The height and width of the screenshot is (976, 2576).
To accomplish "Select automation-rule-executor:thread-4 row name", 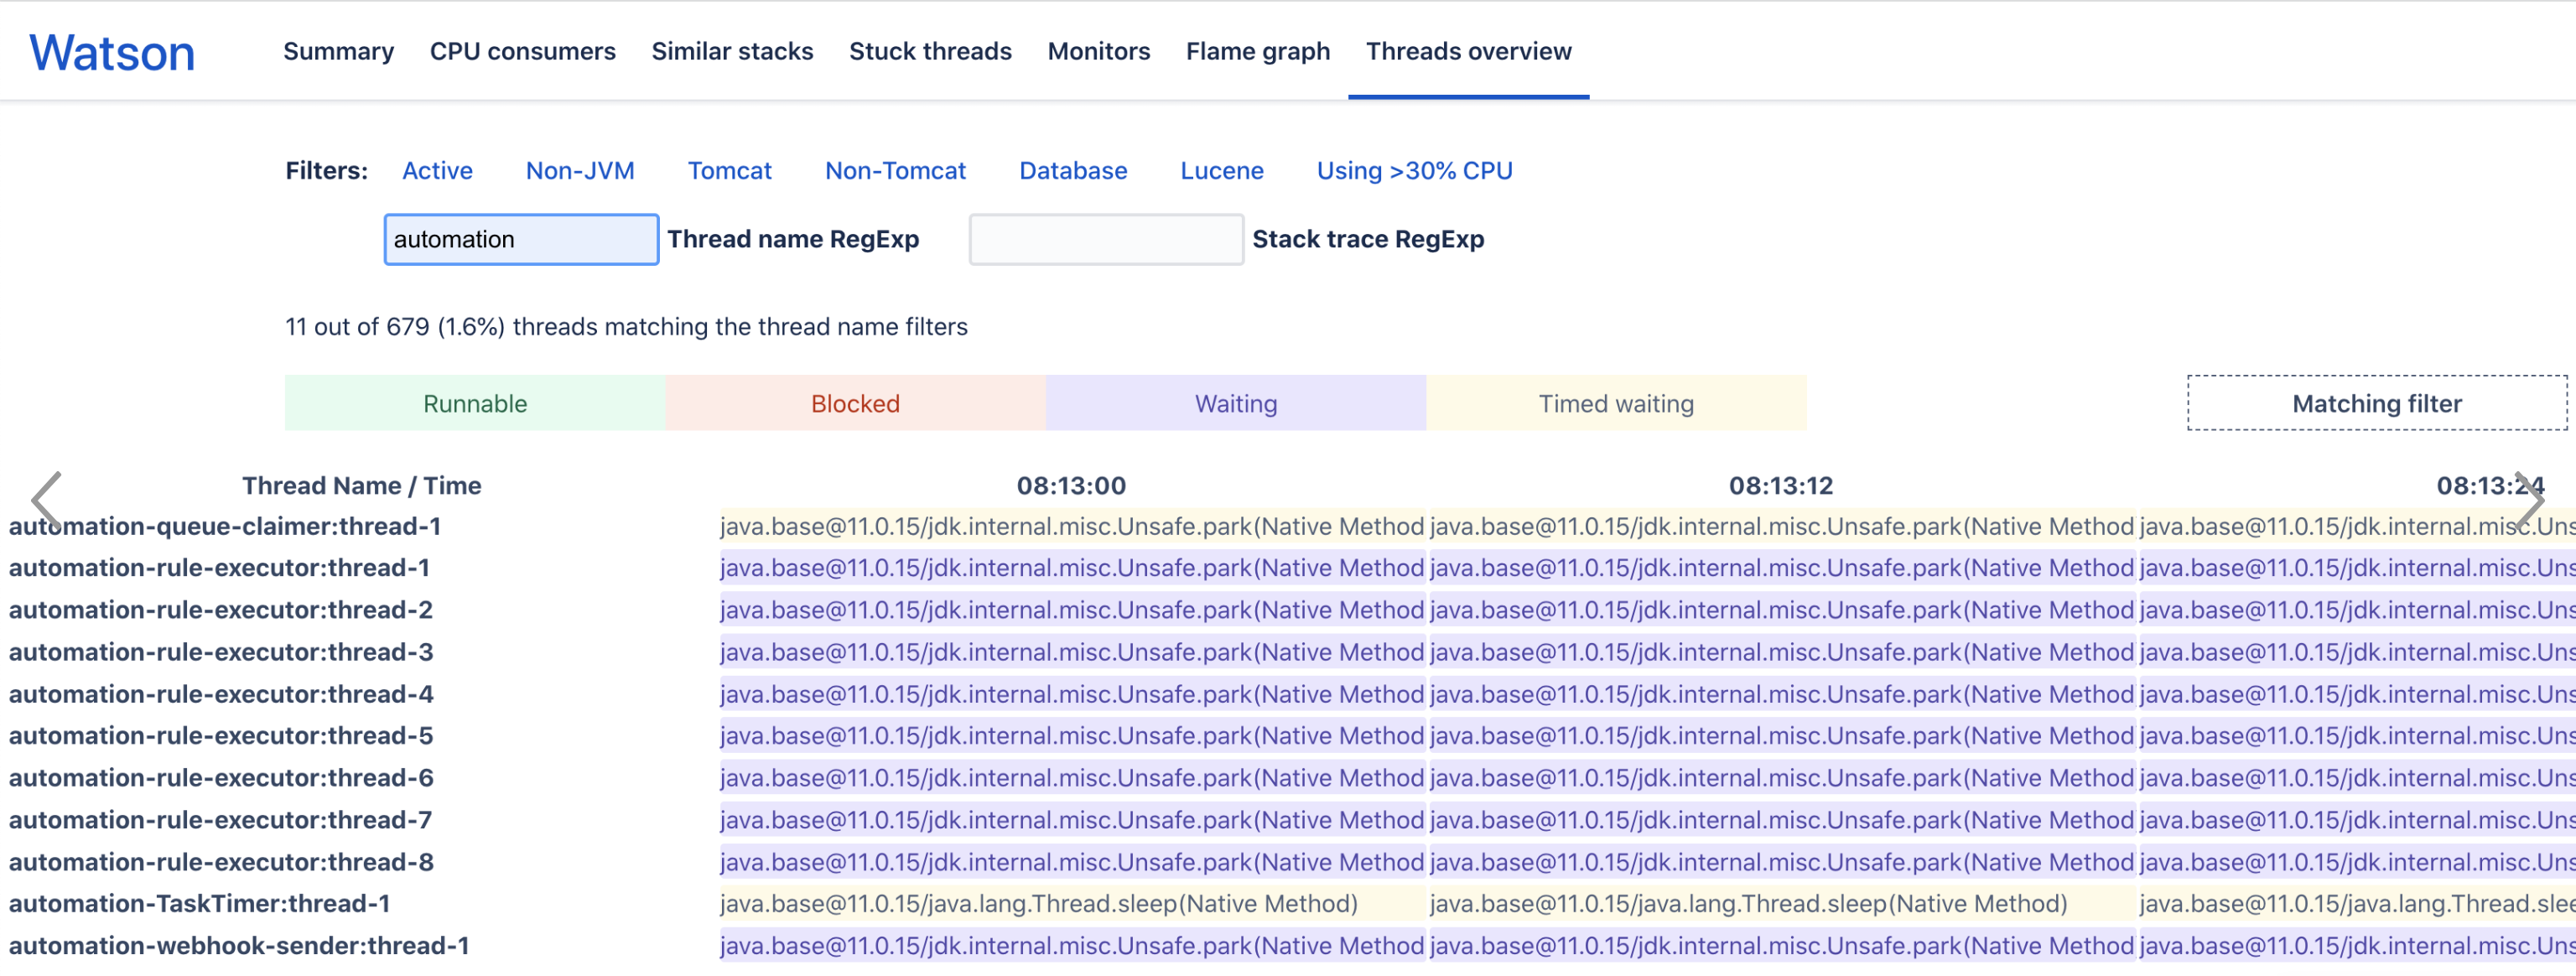I will tap(221, 693).
